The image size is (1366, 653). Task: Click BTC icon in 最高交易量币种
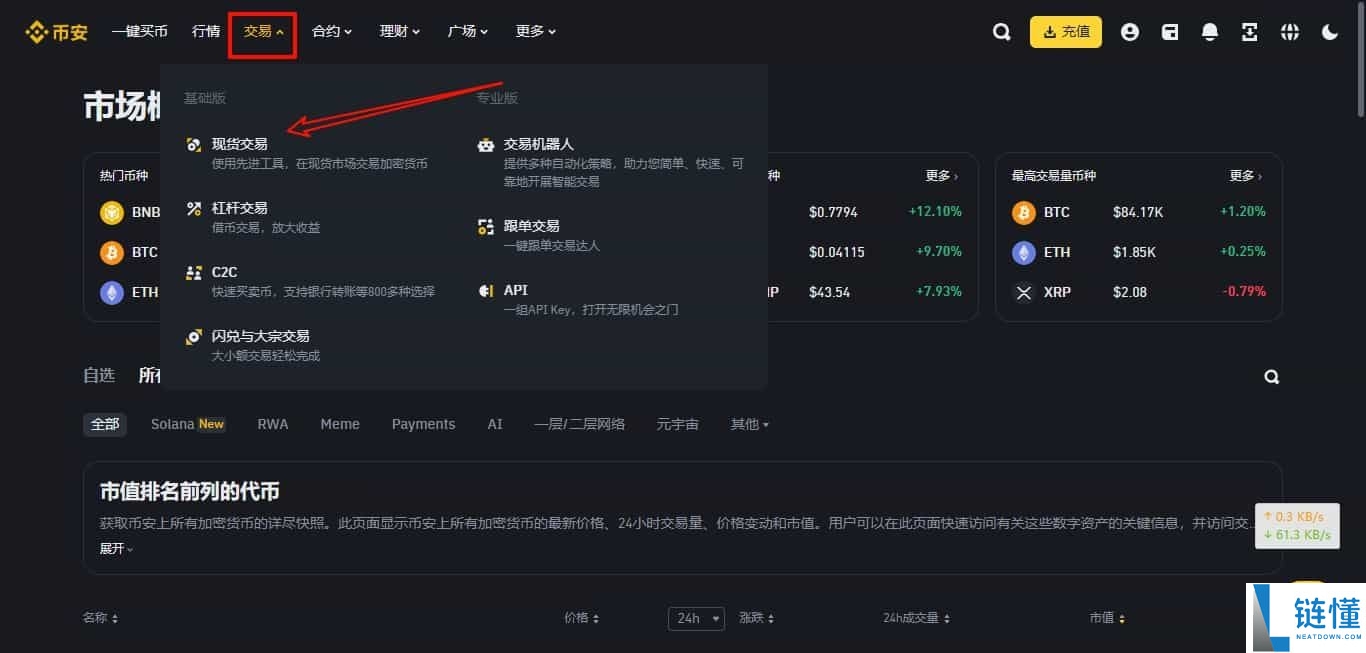1024,212
